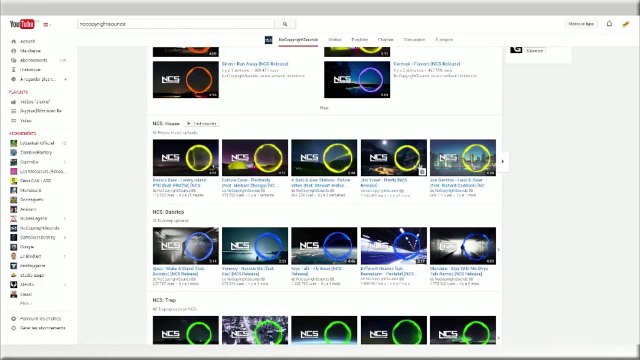The height and width of the screenshot is (360, 640).
Task: Open second NCS: Trap thumbnail with city aerial
Action: click(255, 330)
